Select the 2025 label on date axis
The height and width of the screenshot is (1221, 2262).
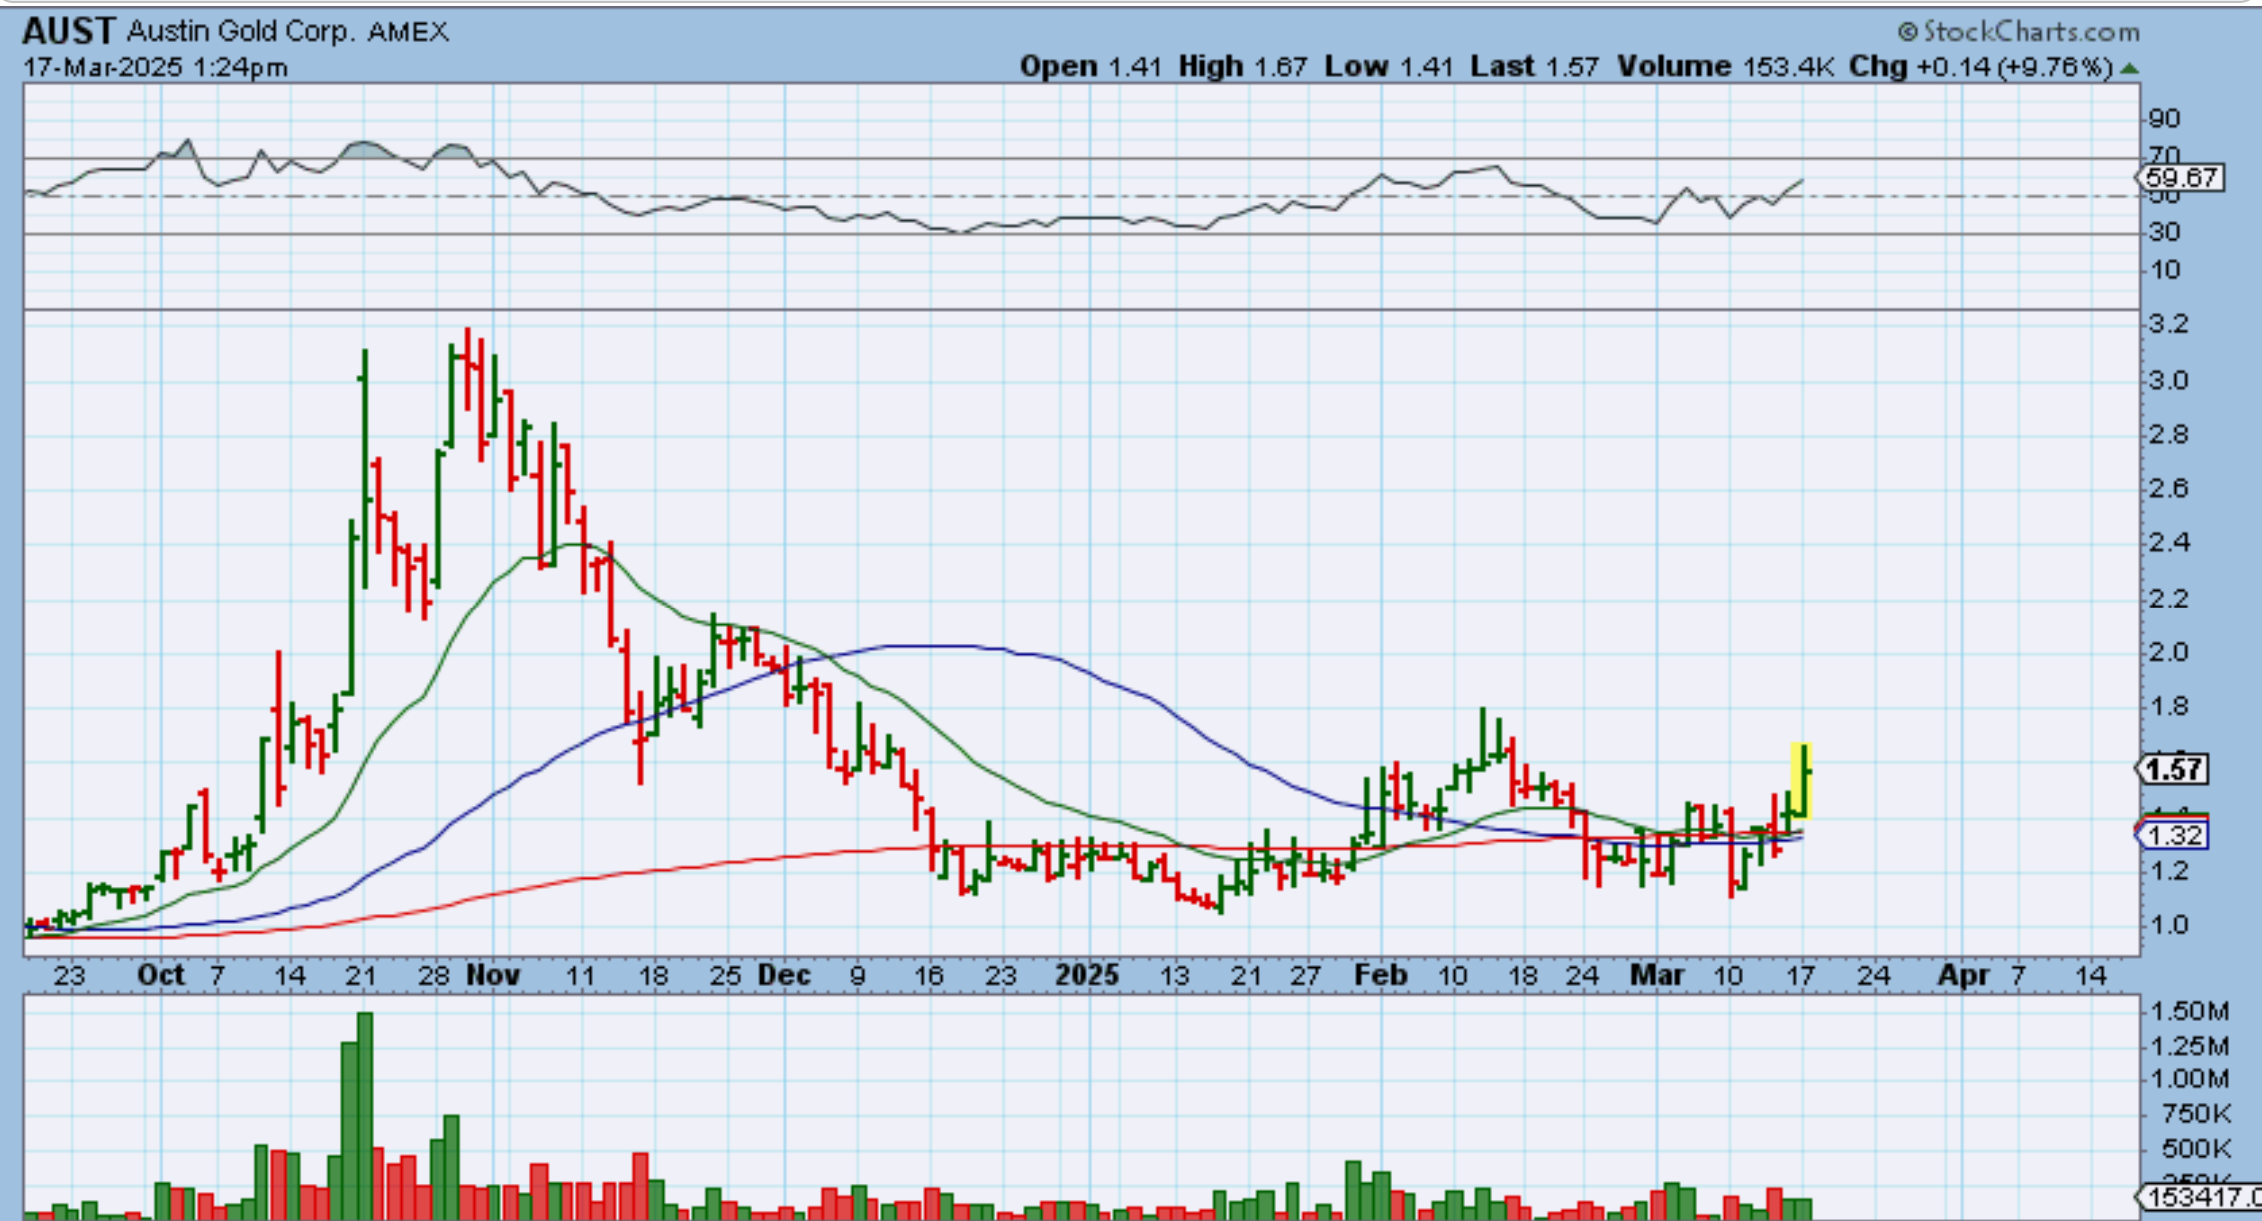(1087, 975)
